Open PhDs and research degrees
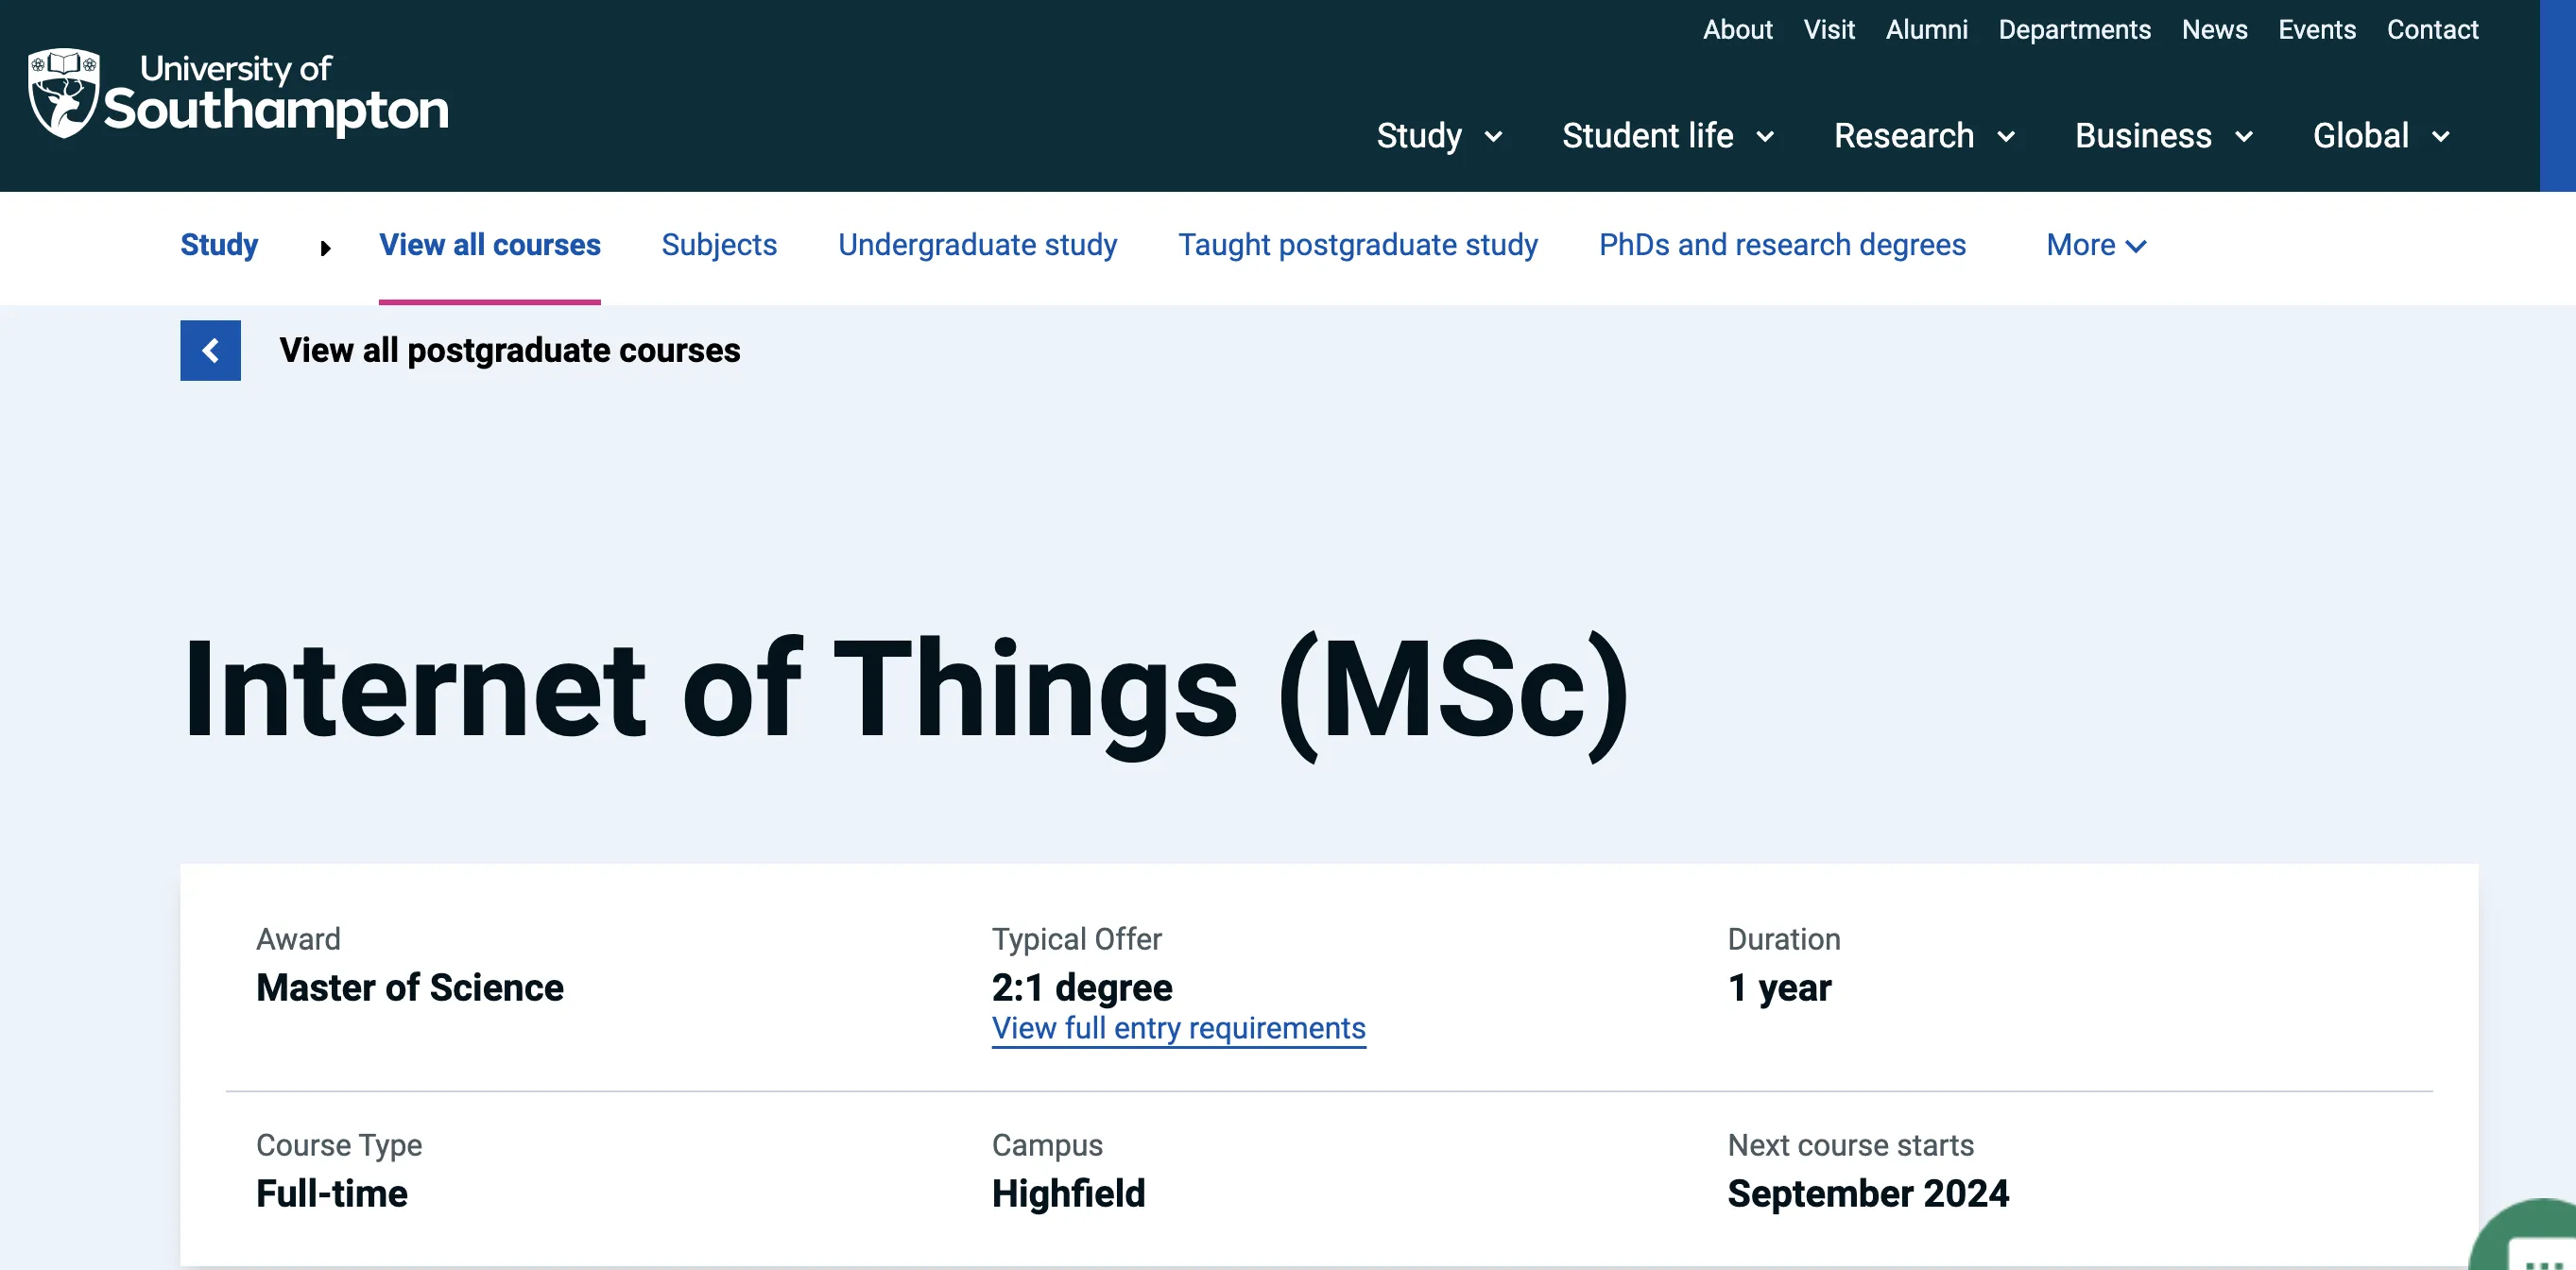This screenshot has height=1270, width=2576. 1781,245
